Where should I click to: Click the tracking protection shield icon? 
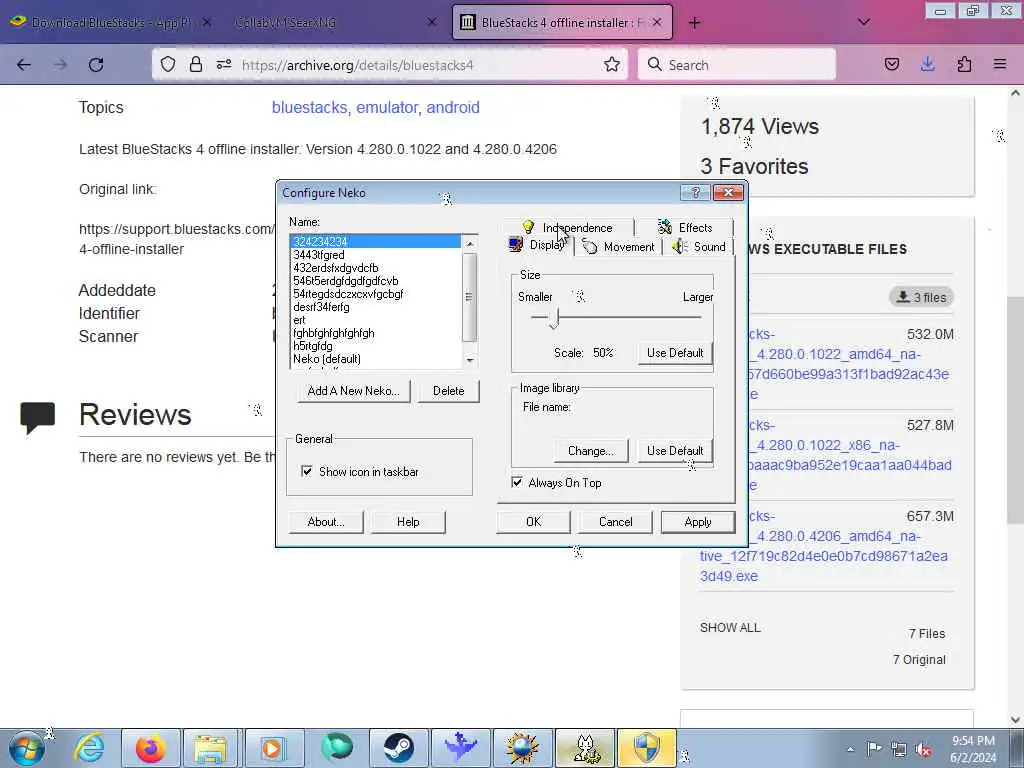click(168, 64)
